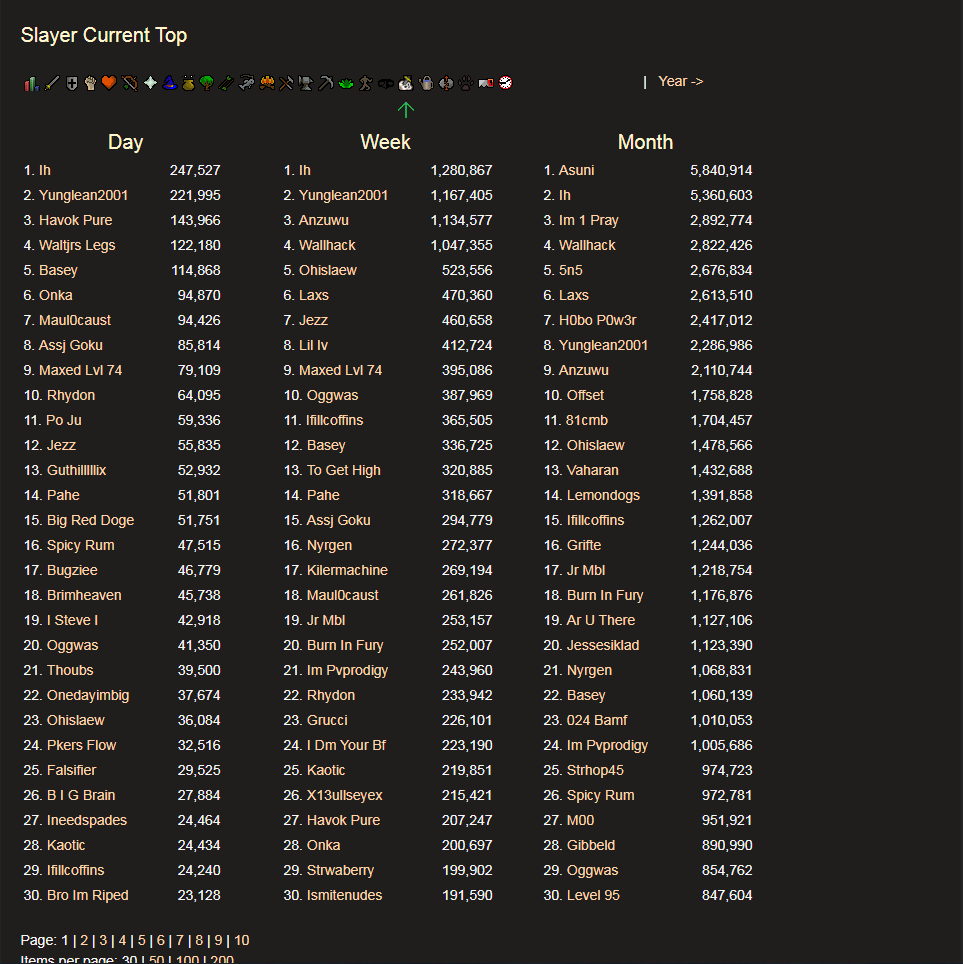Open Bro Im Riped player link
The width and height of the screenshot is (963, 964).
pos(88,895)
